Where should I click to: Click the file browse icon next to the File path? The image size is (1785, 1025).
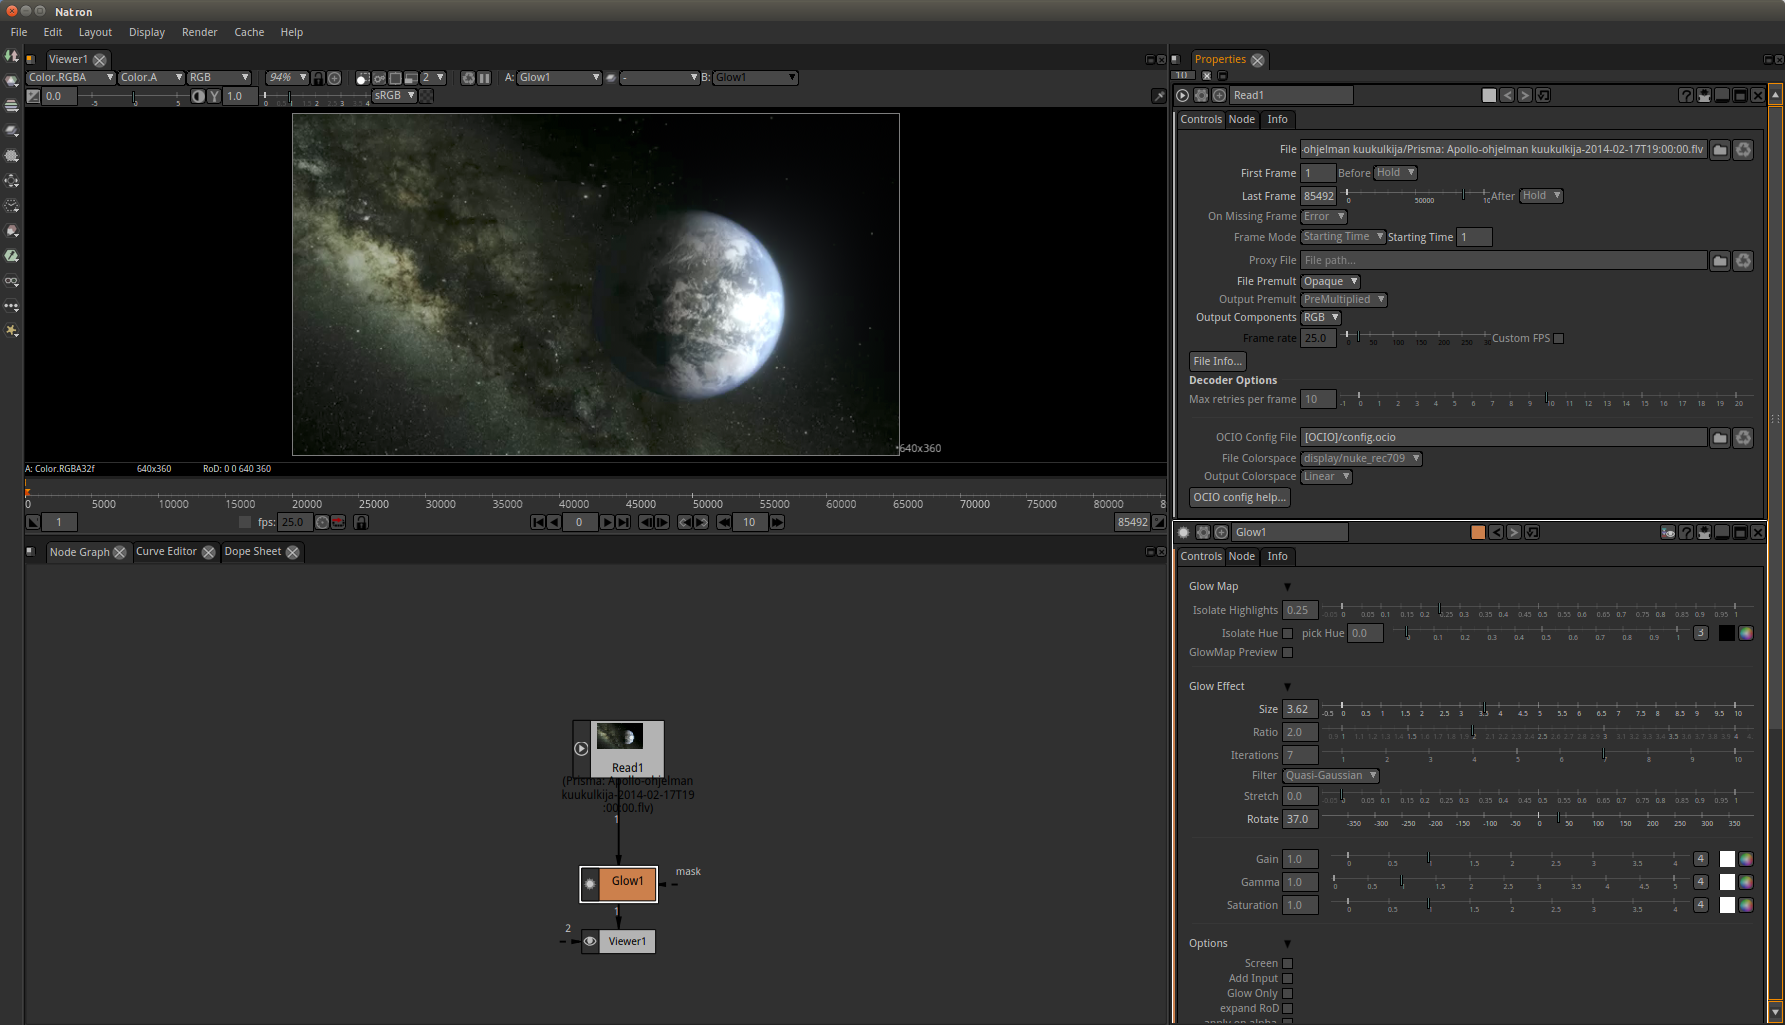point(1719,150)
